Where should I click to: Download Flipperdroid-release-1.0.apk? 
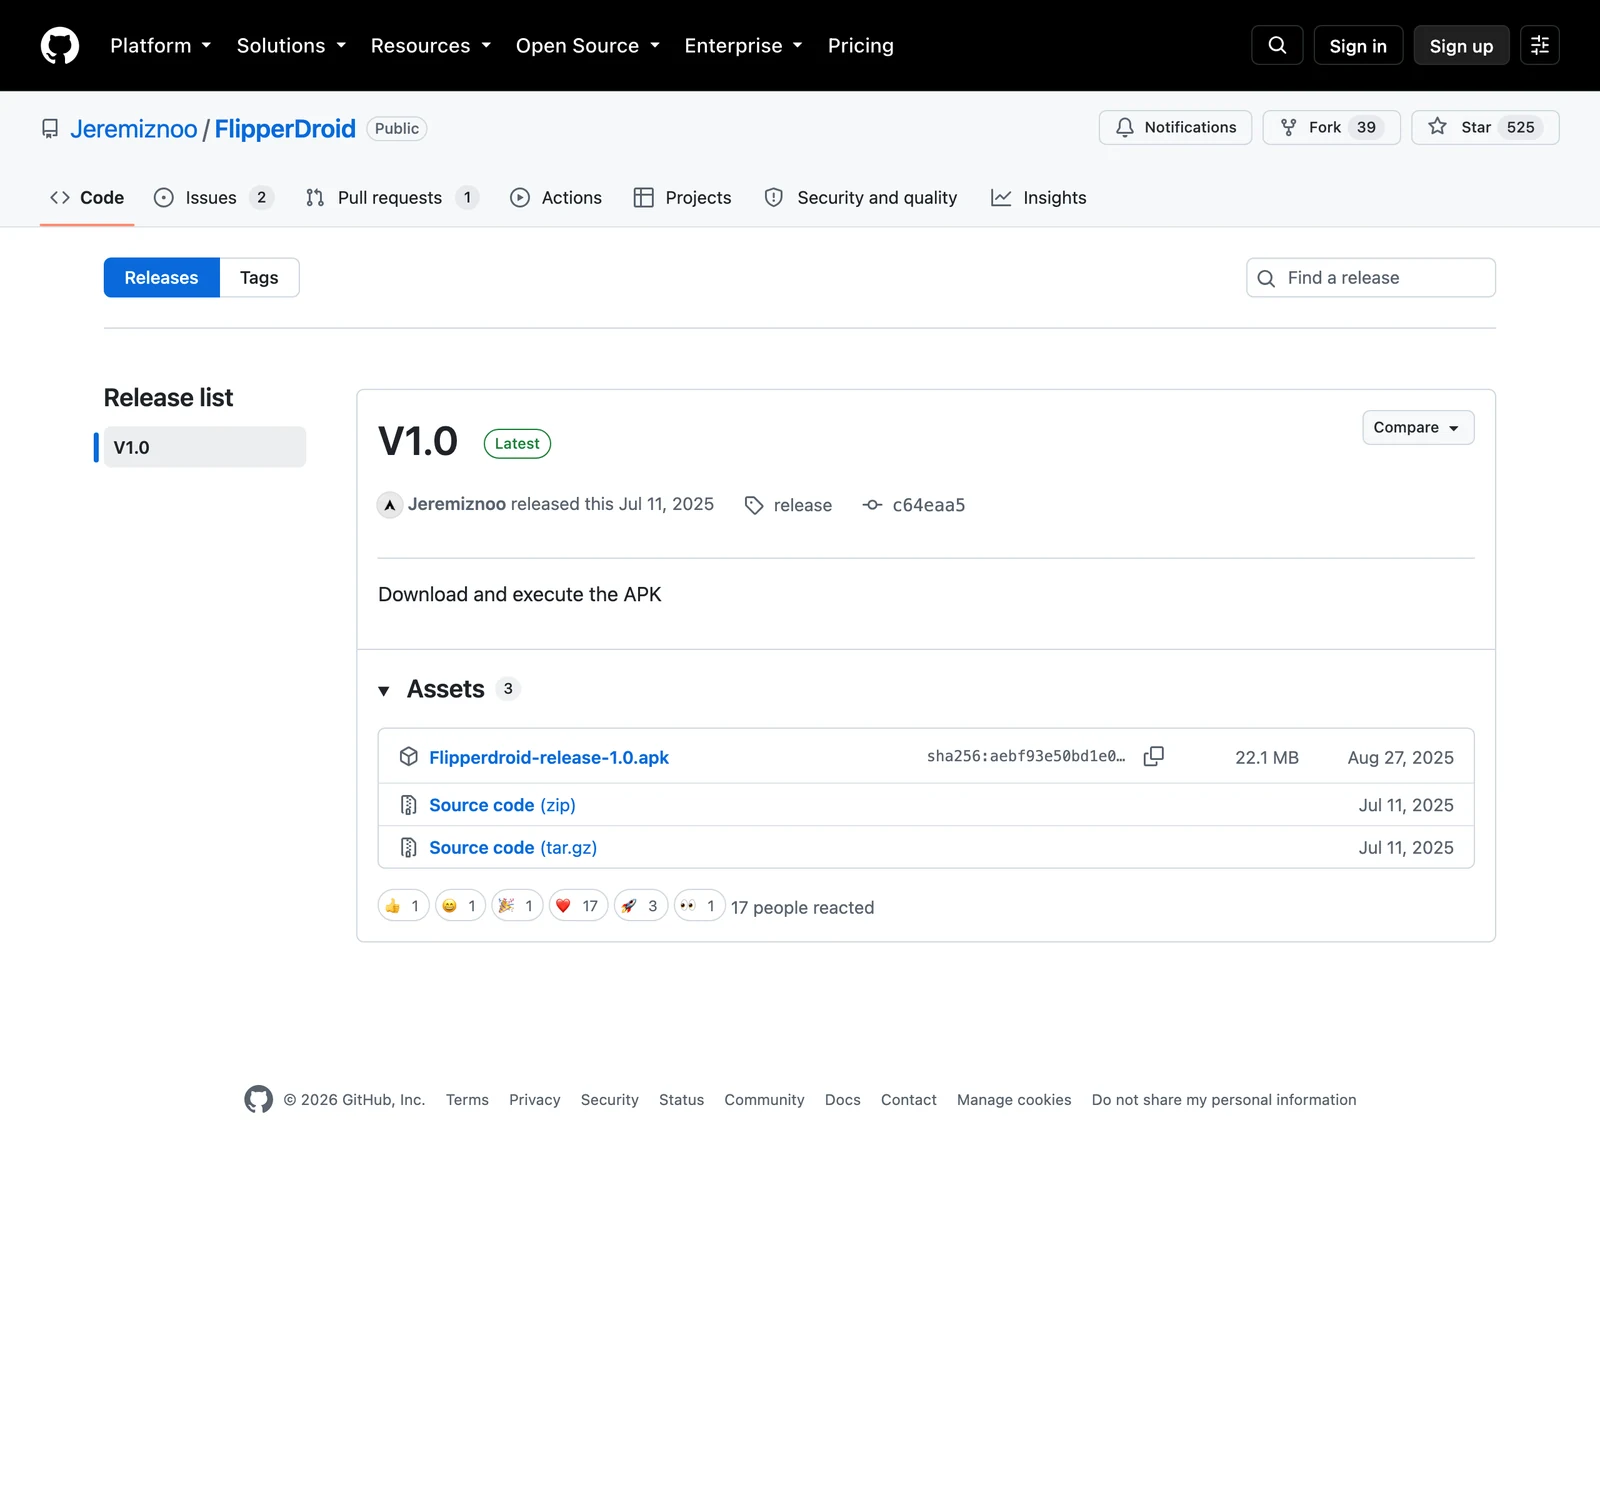coord(549,757)
